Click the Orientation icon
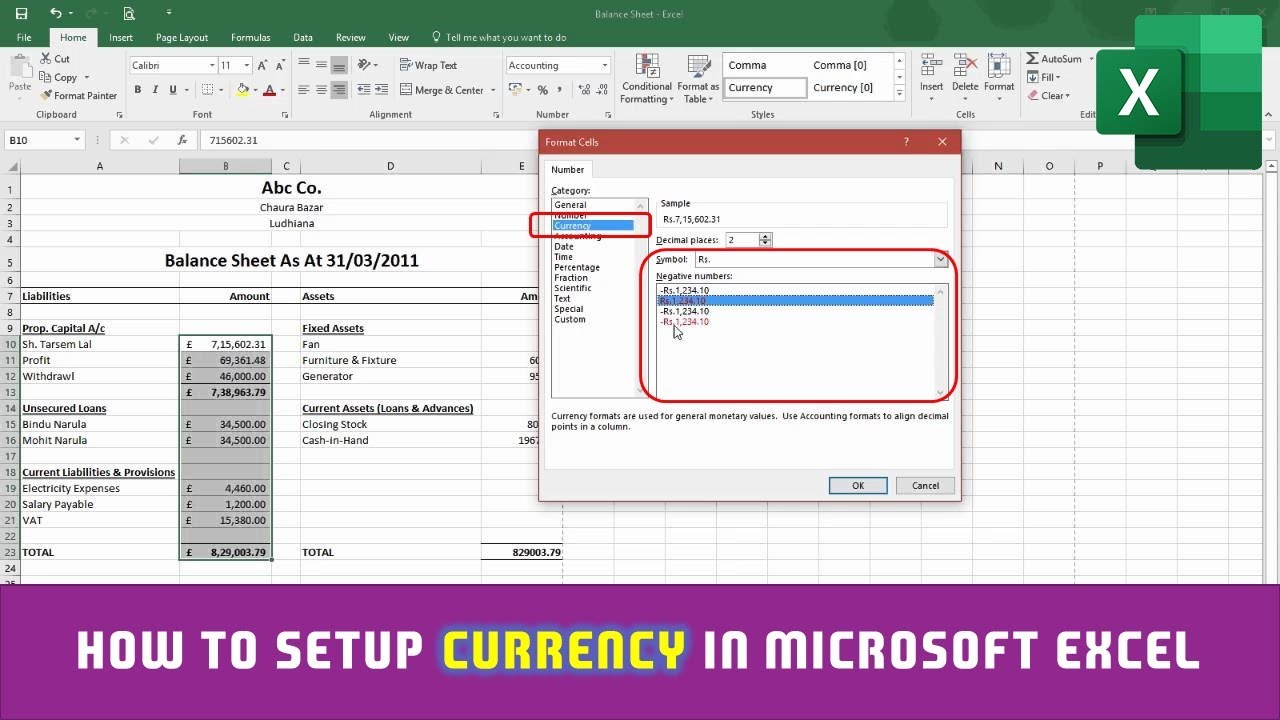Screen dimensions: 1280x720 [364, 65]
